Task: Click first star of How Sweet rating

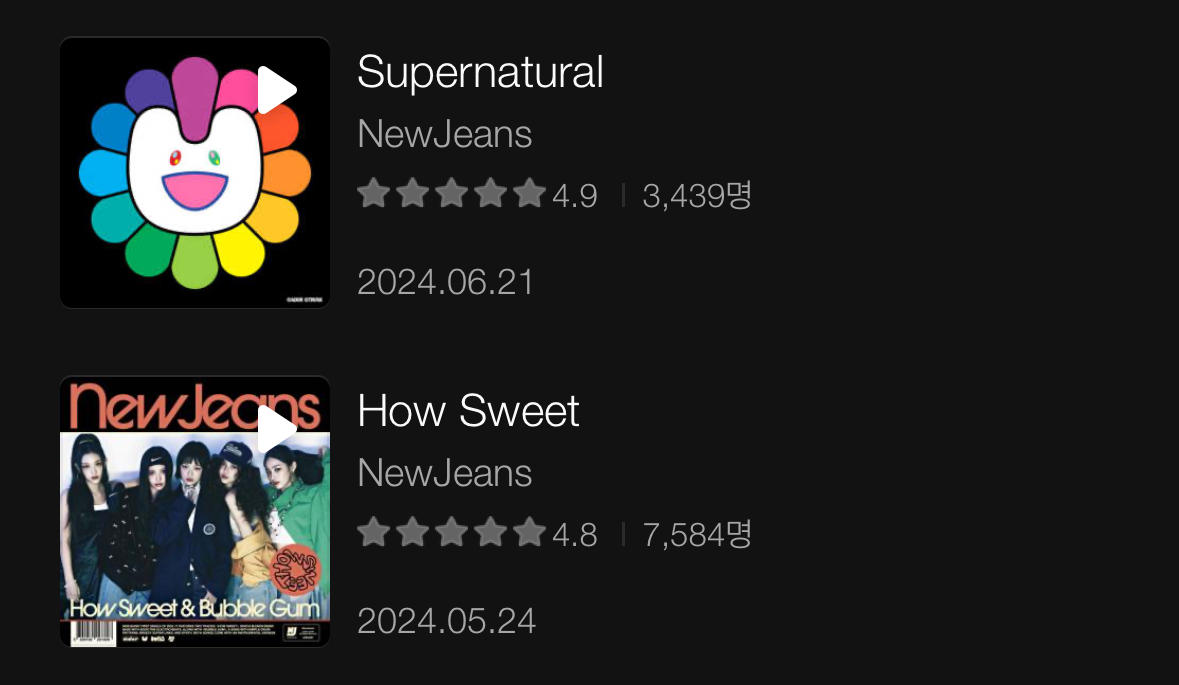Action: coord(373,533)
